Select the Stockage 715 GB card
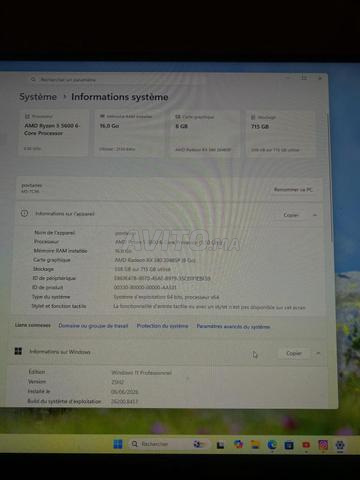The height and width of the screenshot is (480, 360). tap(281, 134)
